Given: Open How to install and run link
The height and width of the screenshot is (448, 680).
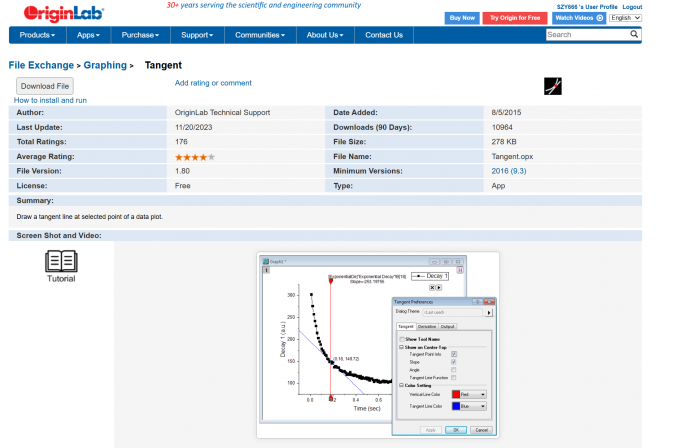Looking at the screenshot, I should (x=50, y=100).
